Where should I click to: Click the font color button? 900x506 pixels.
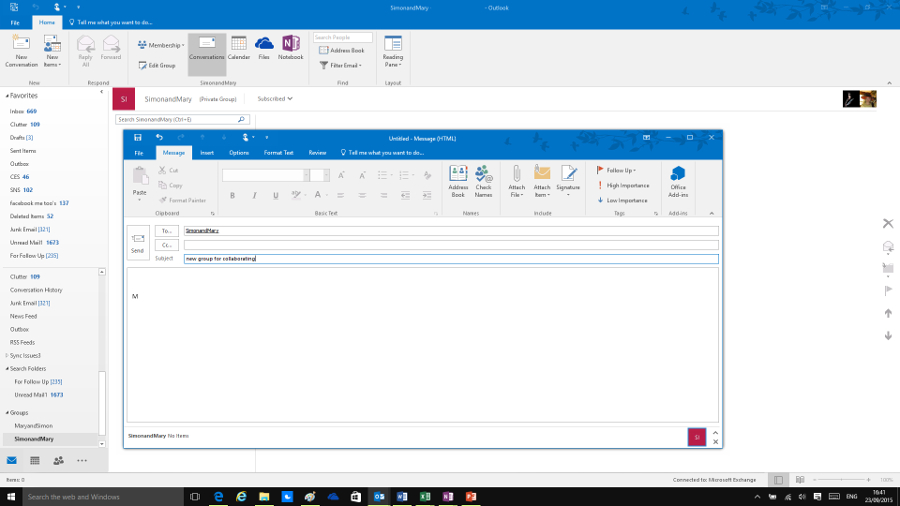click(317, 196)
